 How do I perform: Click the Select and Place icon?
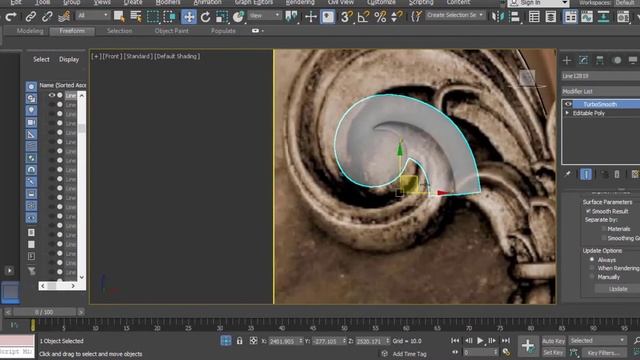[x=238, y=17]
